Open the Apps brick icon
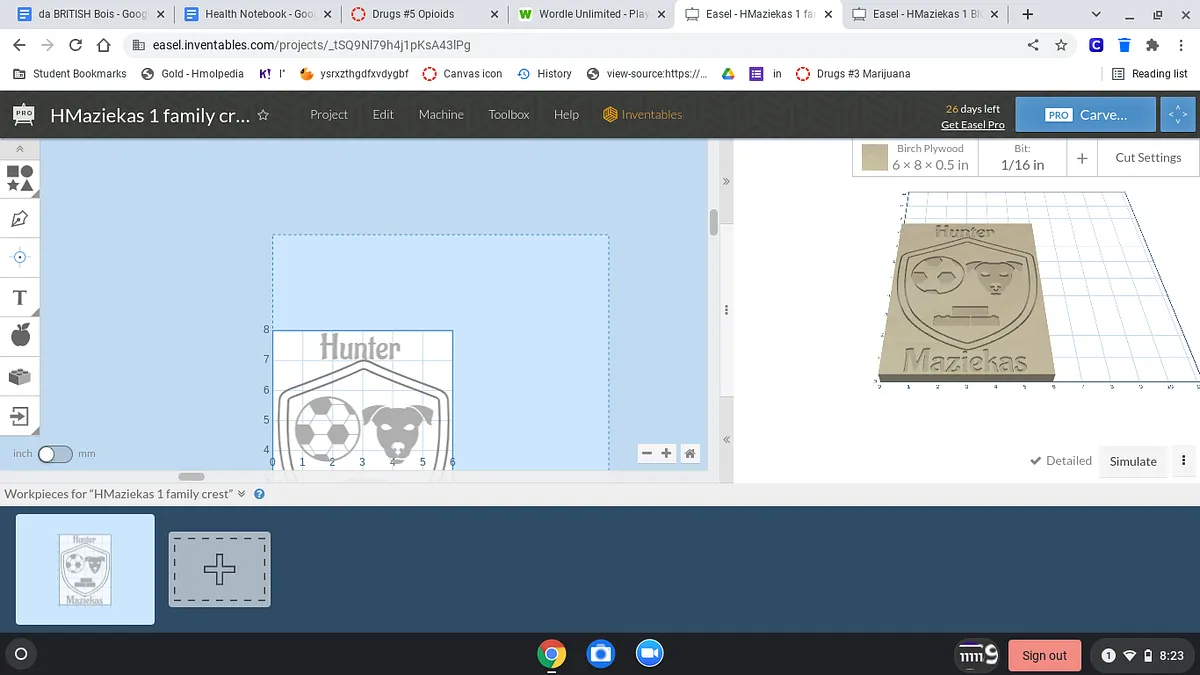 [20, 376]
